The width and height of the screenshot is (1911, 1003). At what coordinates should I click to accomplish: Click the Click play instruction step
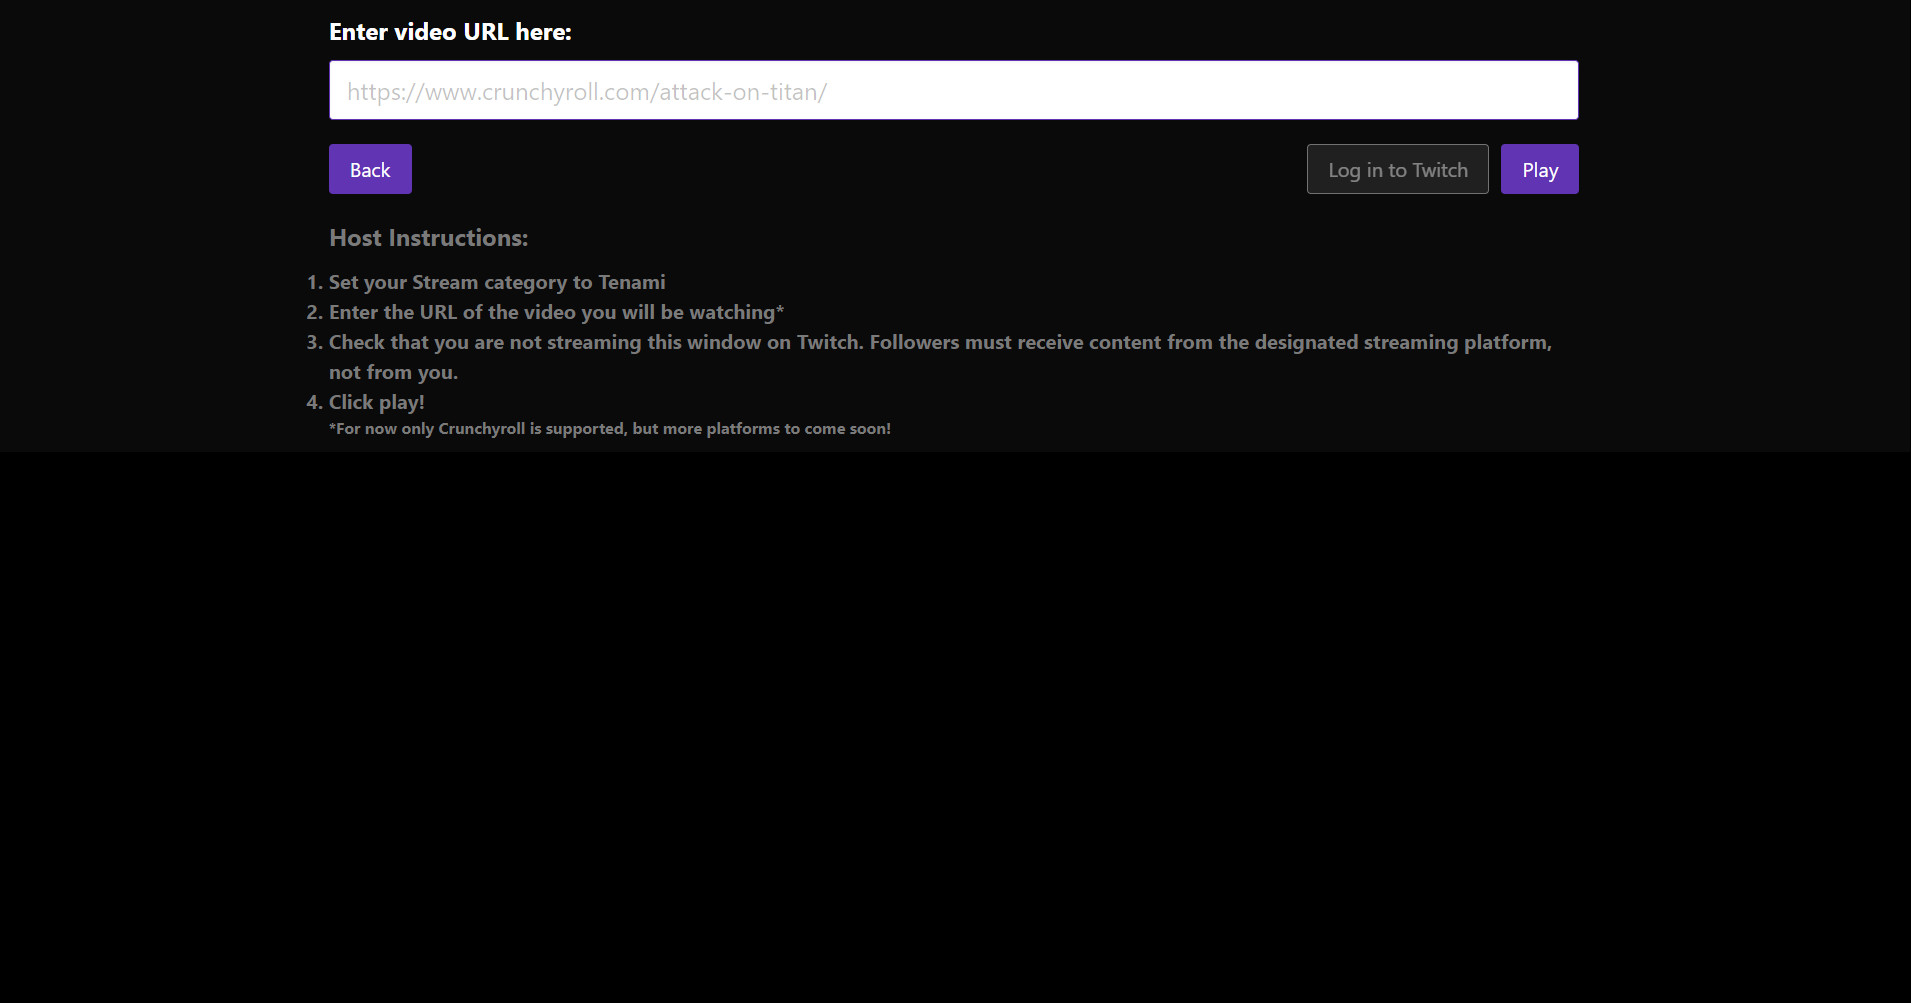tap(376, 401)
